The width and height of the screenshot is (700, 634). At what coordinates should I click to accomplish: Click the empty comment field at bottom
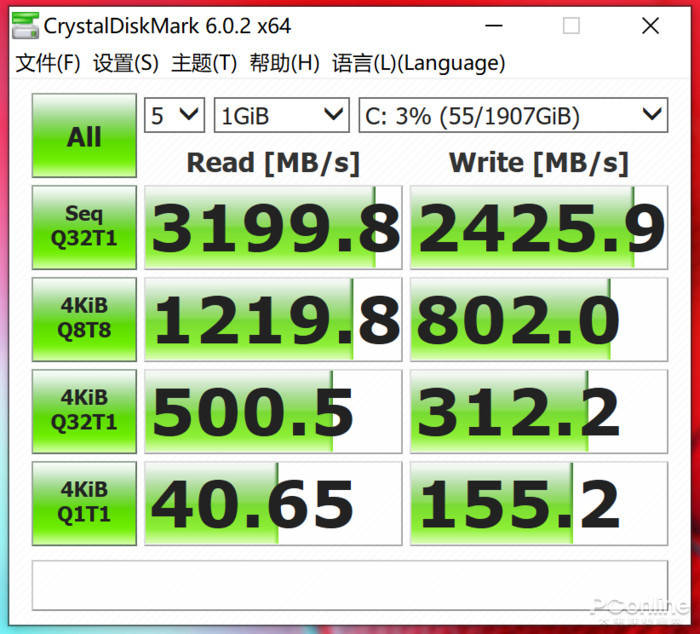click(350, 585)
